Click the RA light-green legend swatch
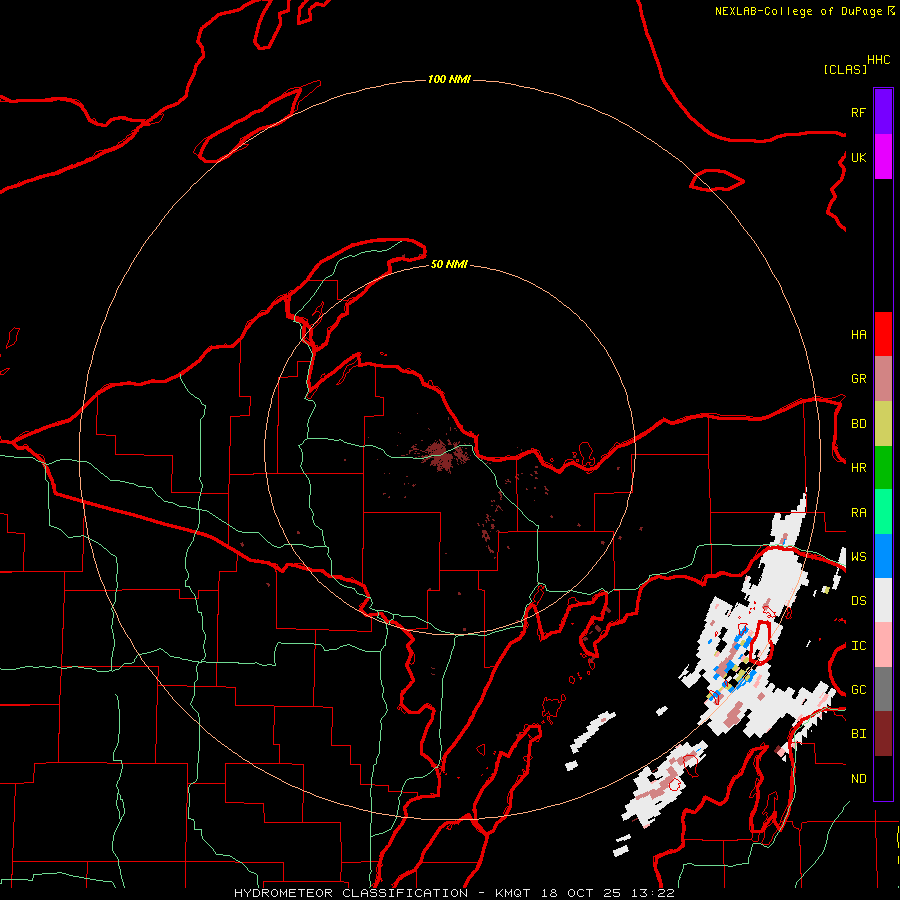The image size is (900, 900). click(883, 512)
